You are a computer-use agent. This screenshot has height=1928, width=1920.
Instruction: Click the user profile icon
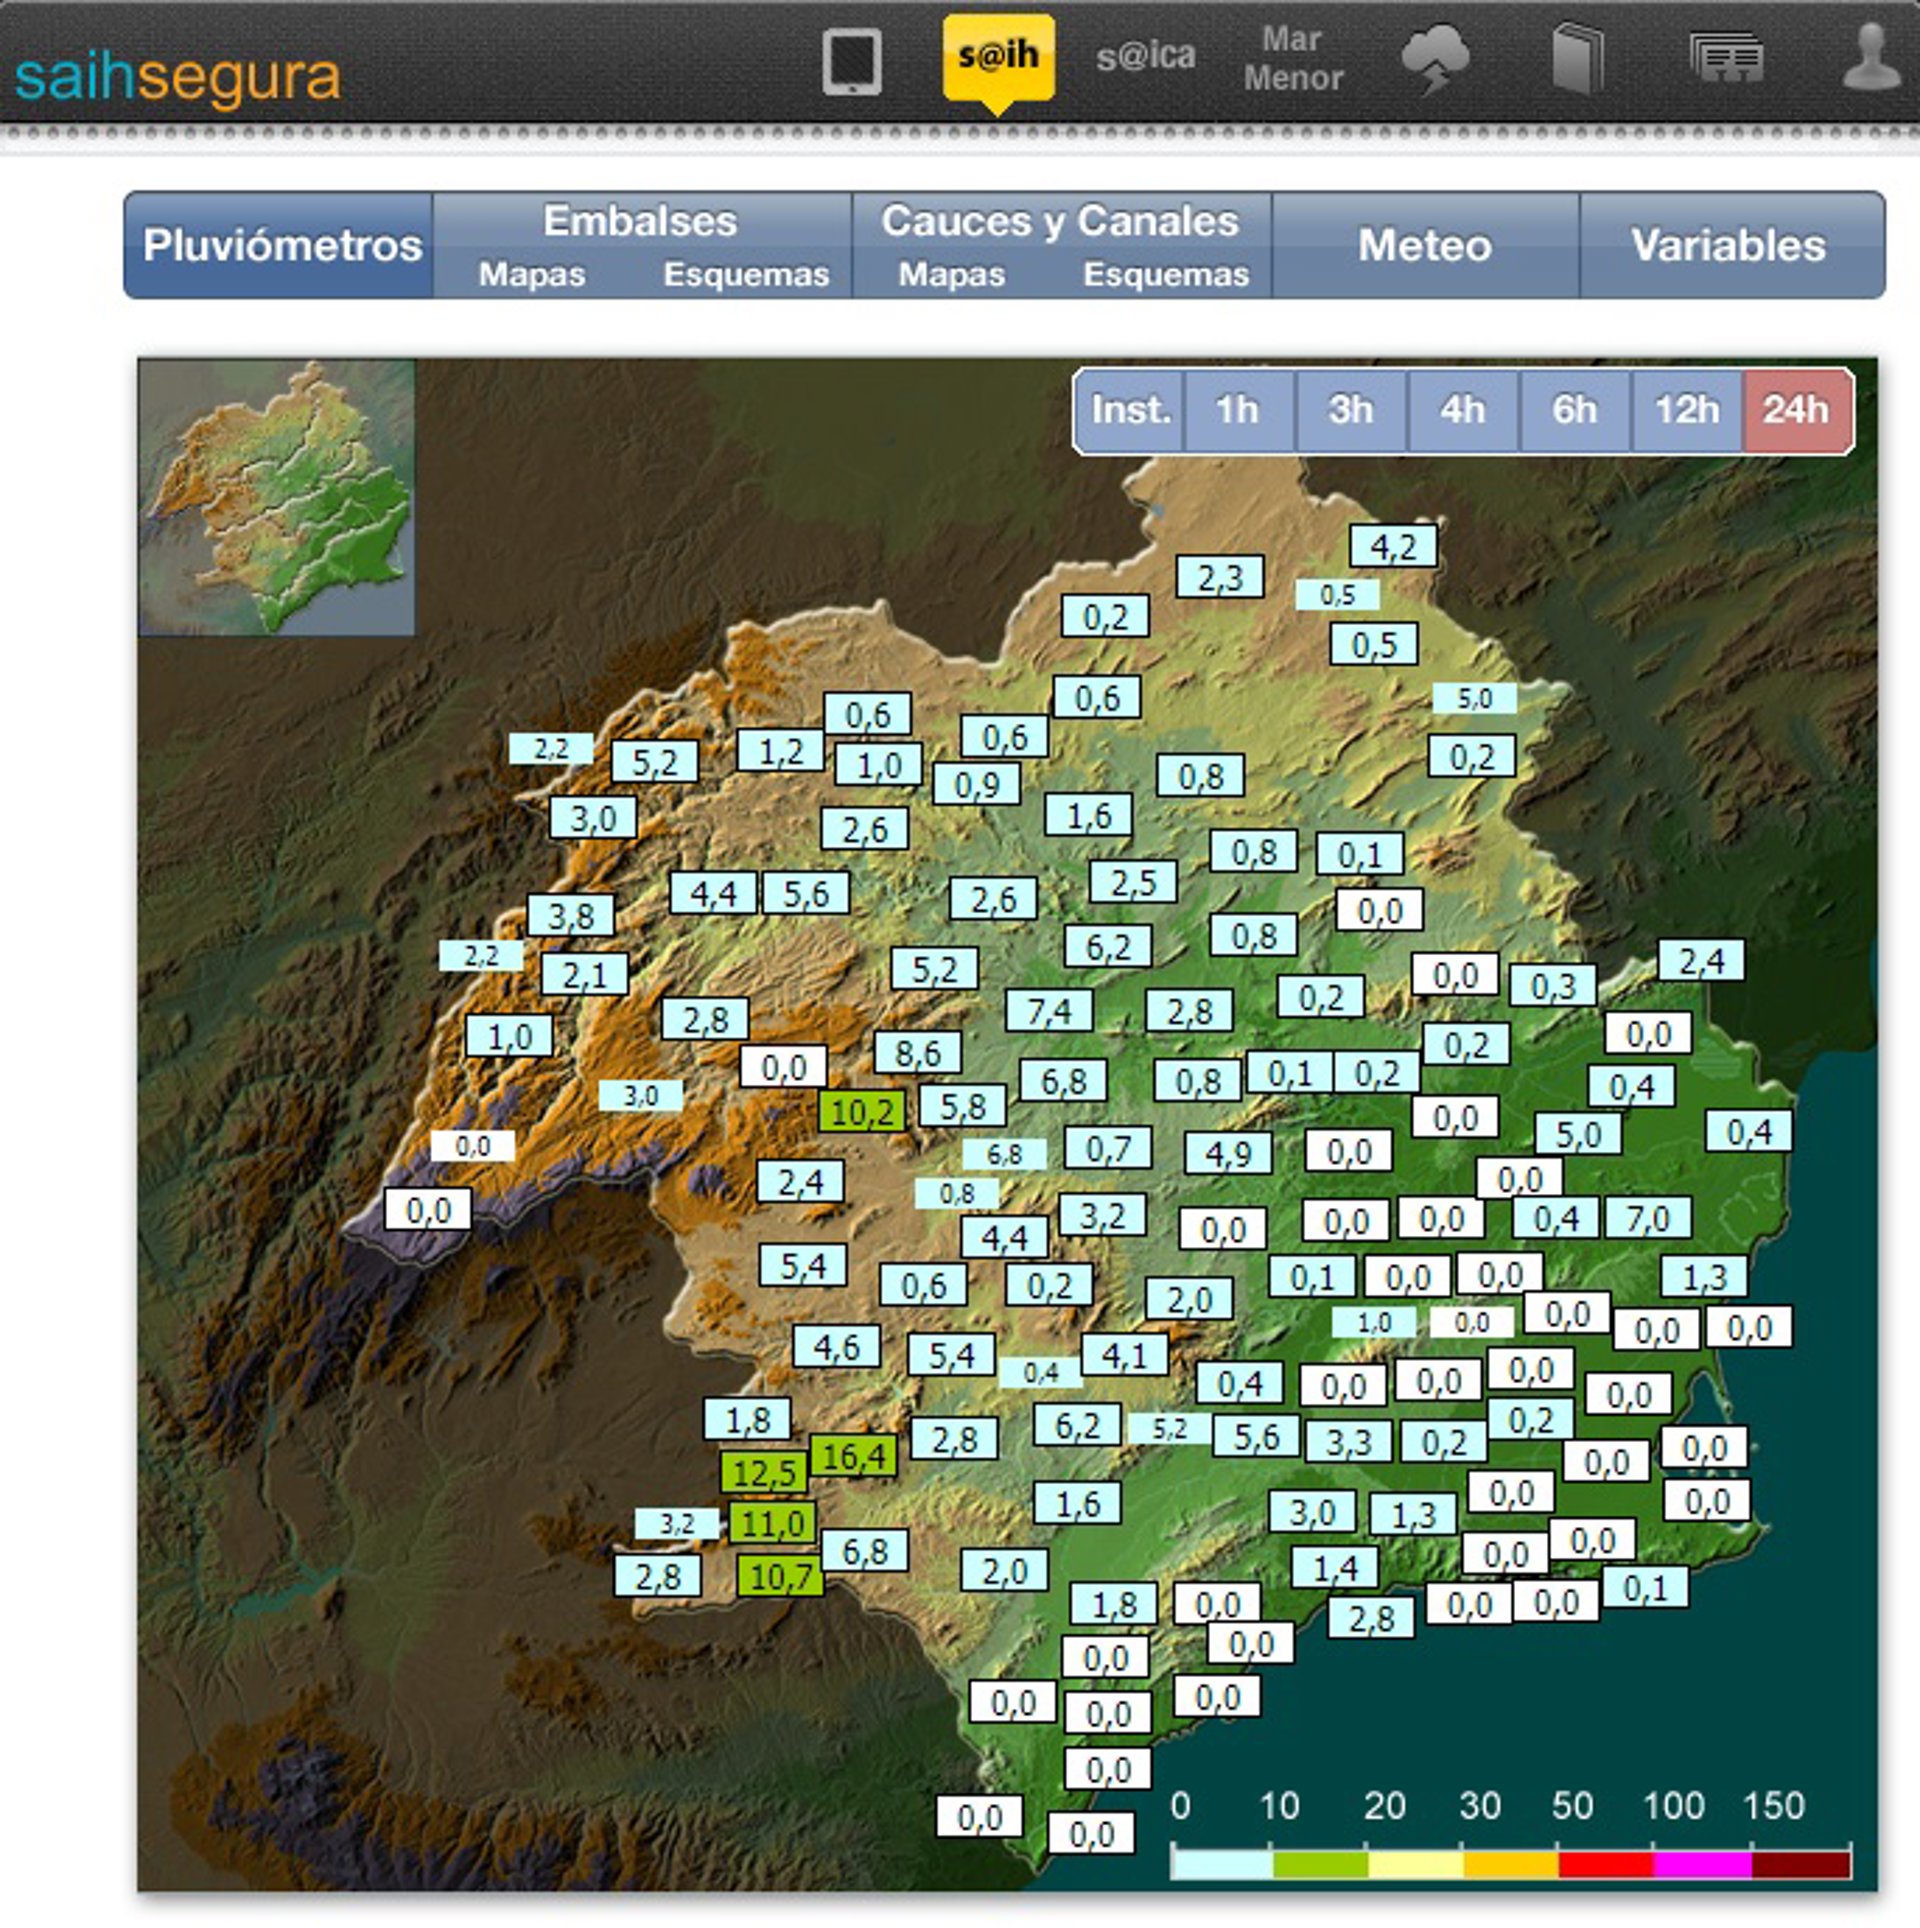click(1870, 59)
